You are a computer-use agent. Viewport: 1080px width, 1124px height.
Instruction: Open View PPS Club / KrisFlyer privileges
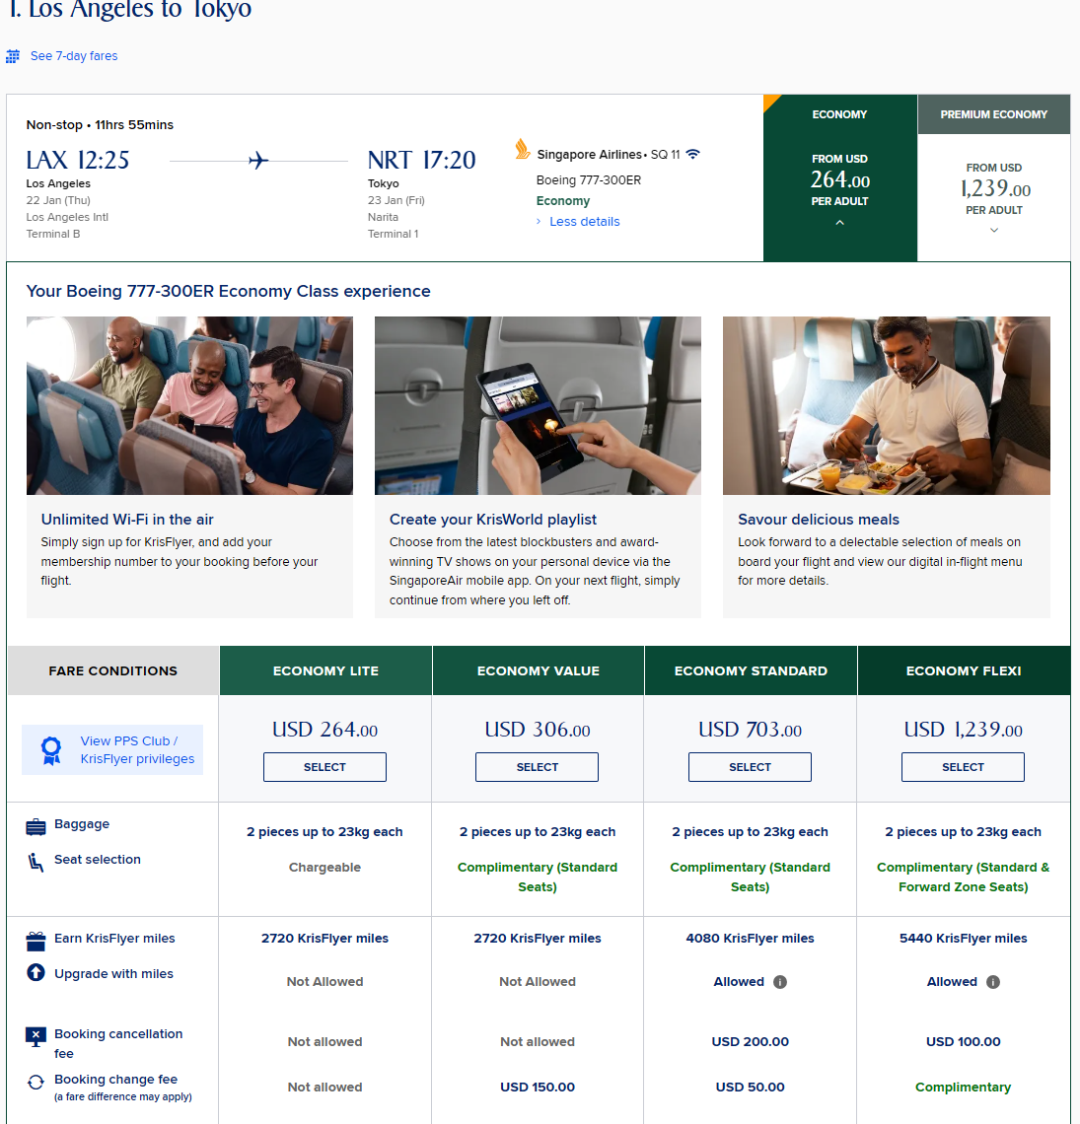point(137,750)
